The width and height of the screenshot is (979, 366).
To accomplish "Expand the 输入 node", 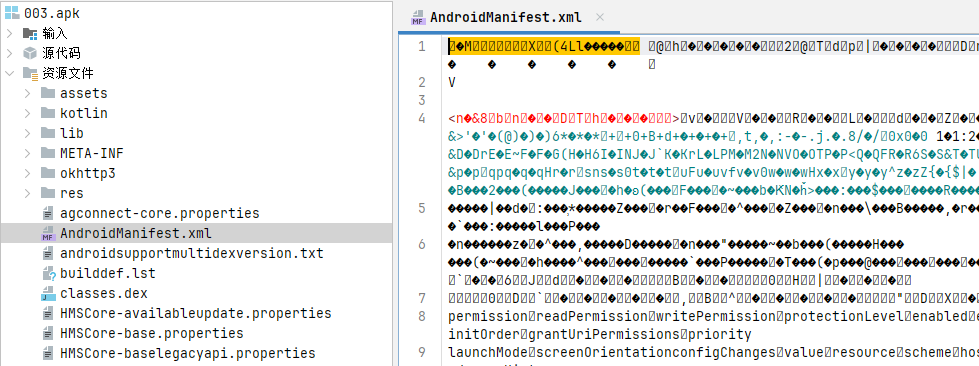I will [x=9, y=33].
